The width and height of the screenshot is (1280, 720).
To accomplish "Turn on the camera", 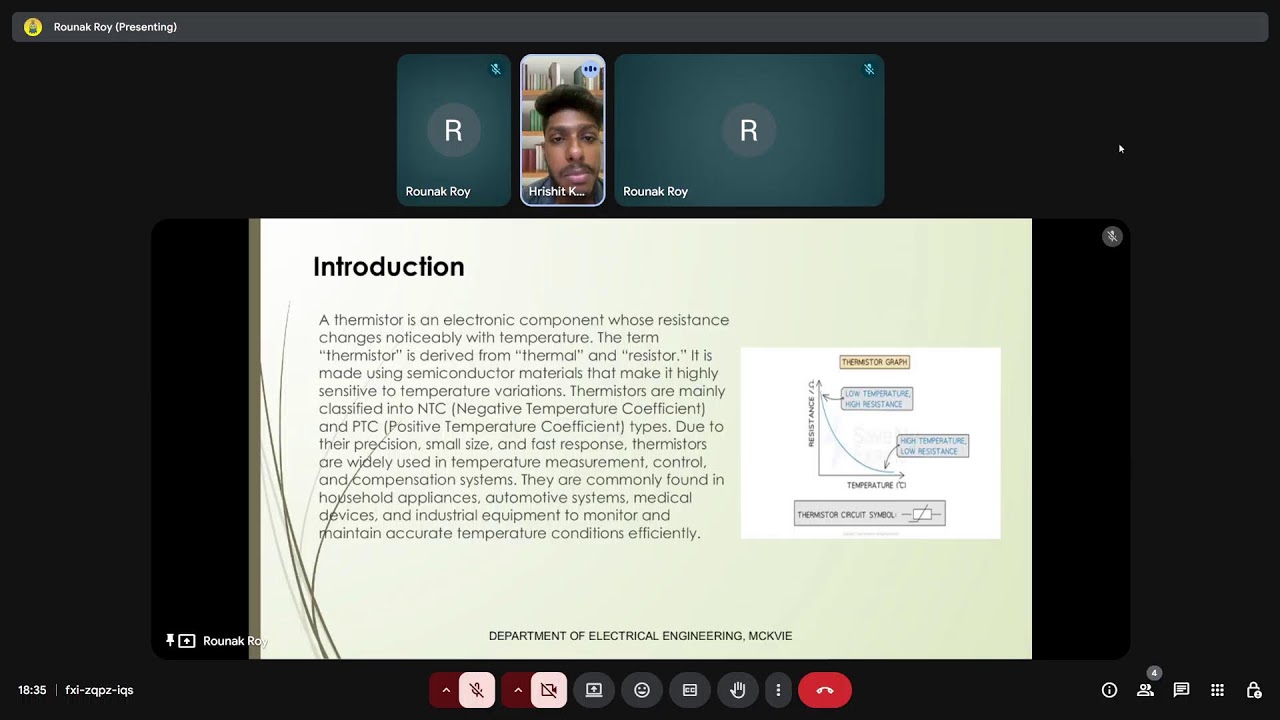I will (549, 690).
